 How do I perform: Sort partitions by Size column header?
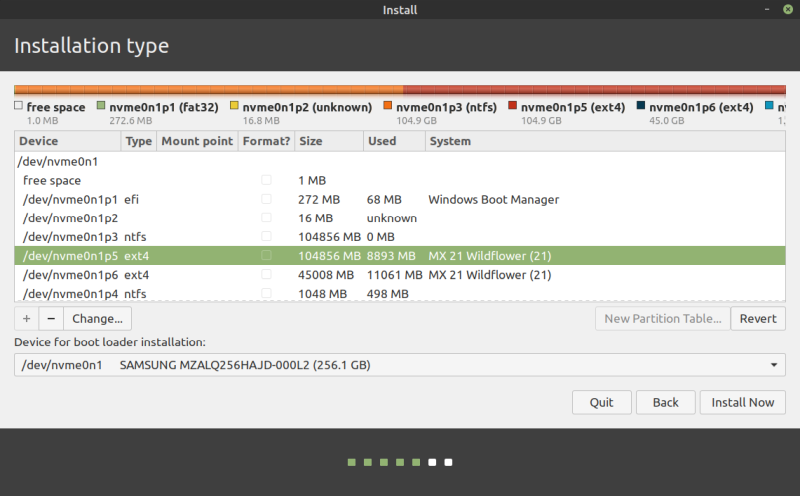pos(328,142)
